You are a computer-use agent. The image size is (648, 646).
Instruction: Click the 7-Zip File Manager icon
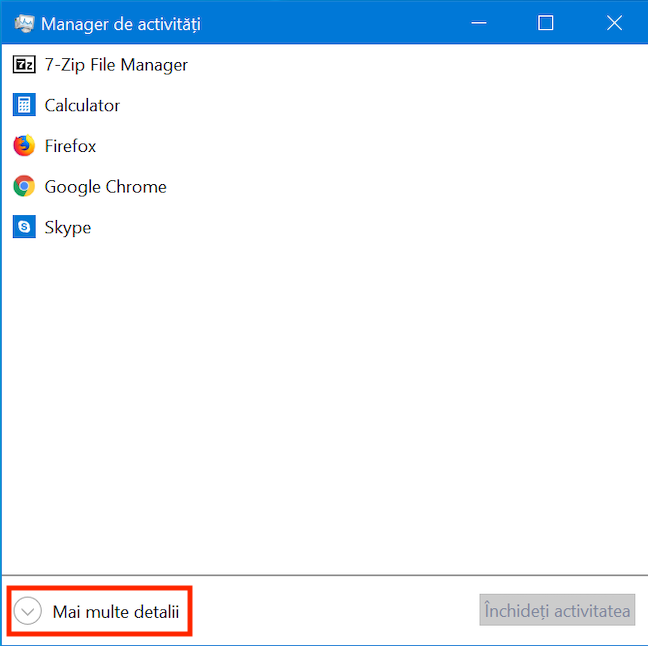coord(24,65)
